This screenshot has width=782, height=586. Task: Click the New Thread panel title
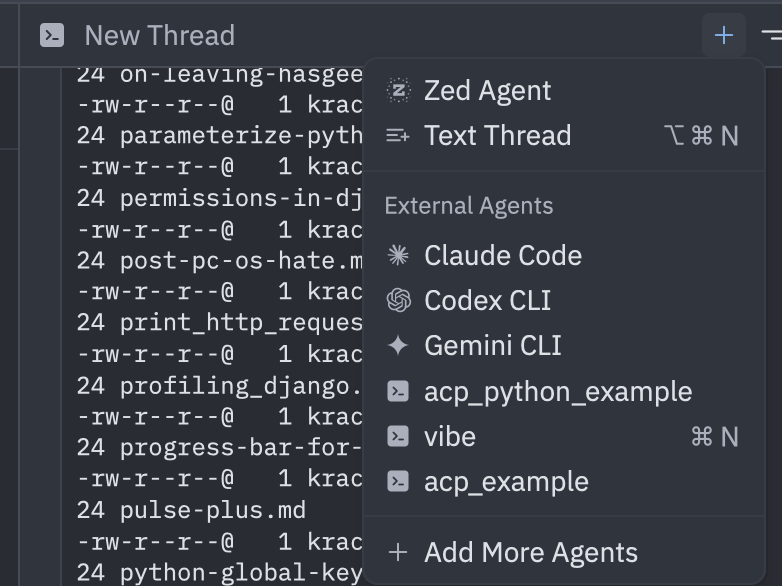point(159,36)
